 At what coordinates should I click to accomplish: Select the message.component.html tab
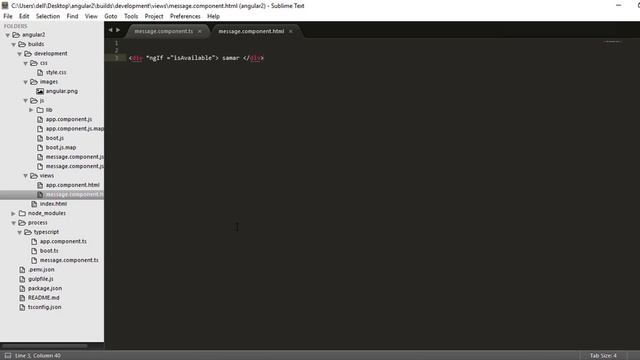[x=251, y=31]
